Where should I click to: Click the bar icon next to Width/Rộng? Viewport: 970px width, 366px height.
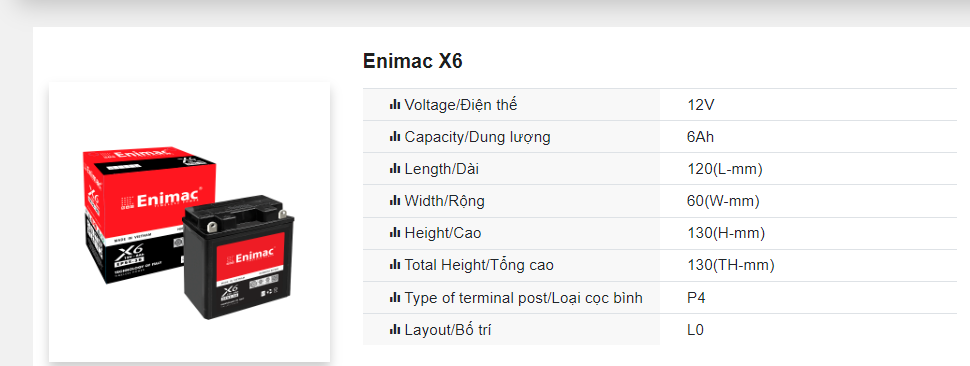click(x=395, y=202)
